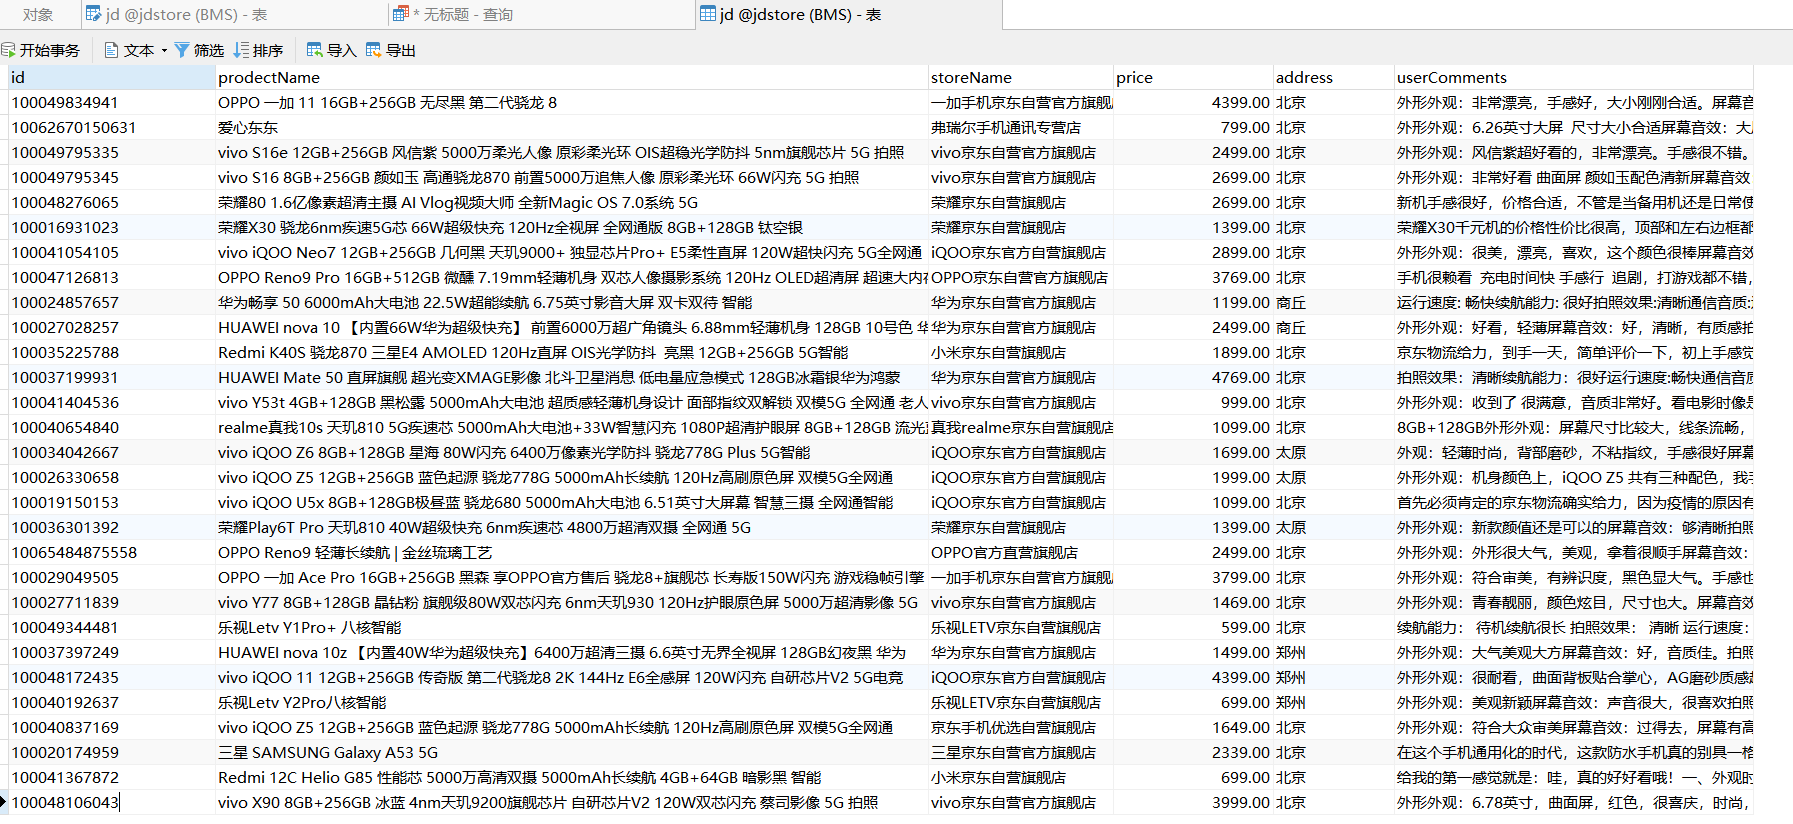
Task: Click price cell 2339.00
Action: (1193, 753)
